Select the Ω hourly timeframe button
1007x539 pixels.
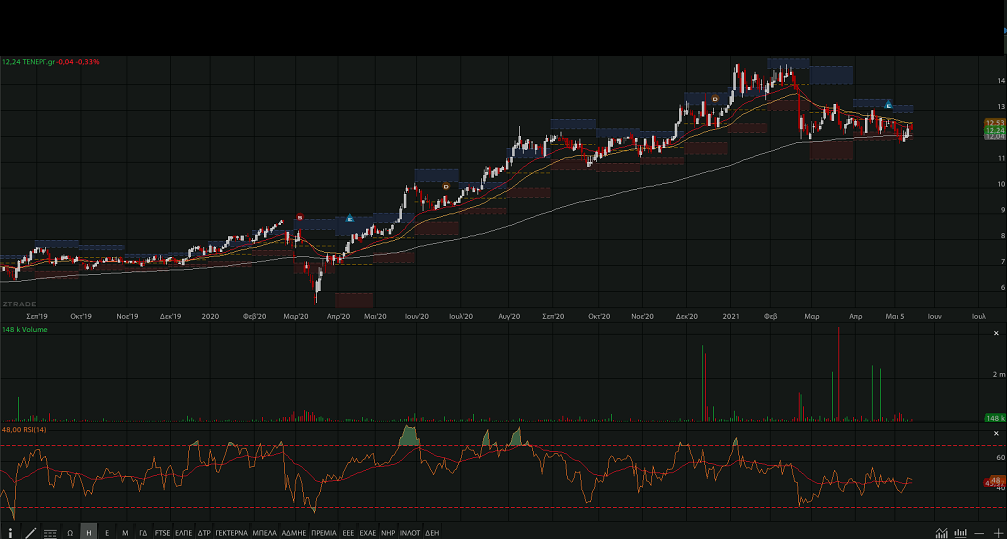(70, 533)
